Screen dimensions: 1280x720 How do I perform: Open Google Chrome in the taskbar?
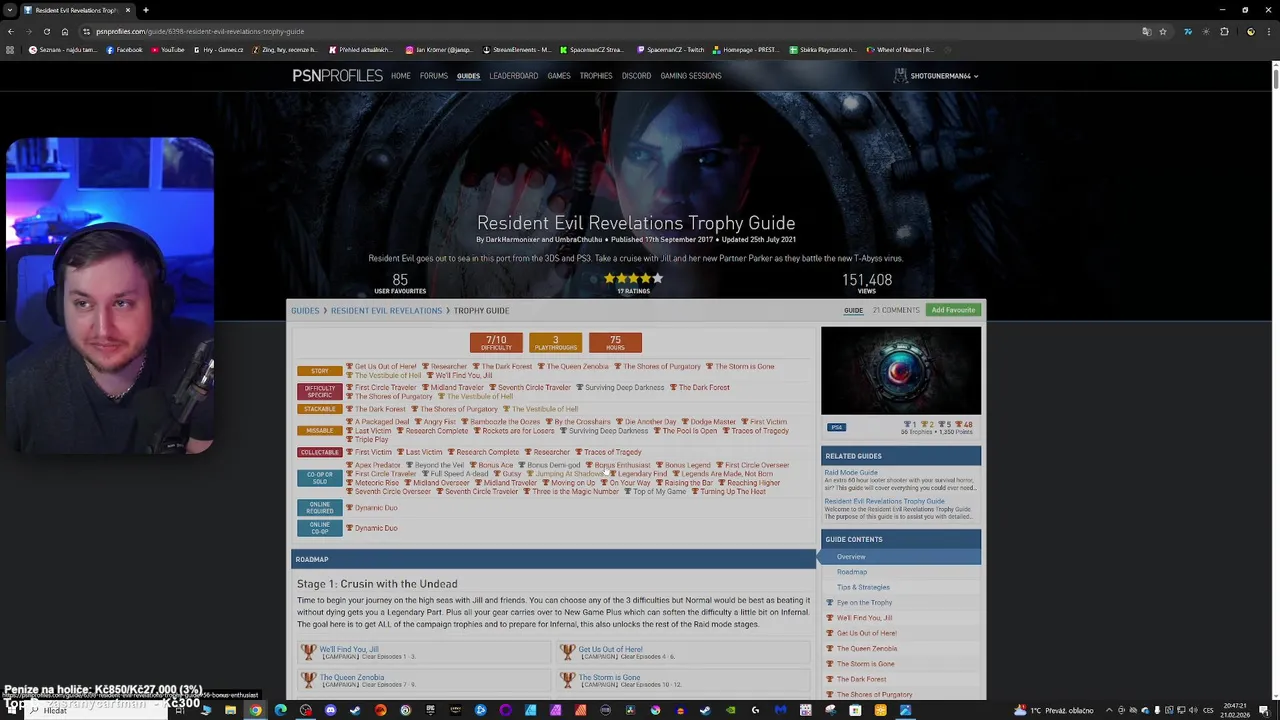click(255, 710)
